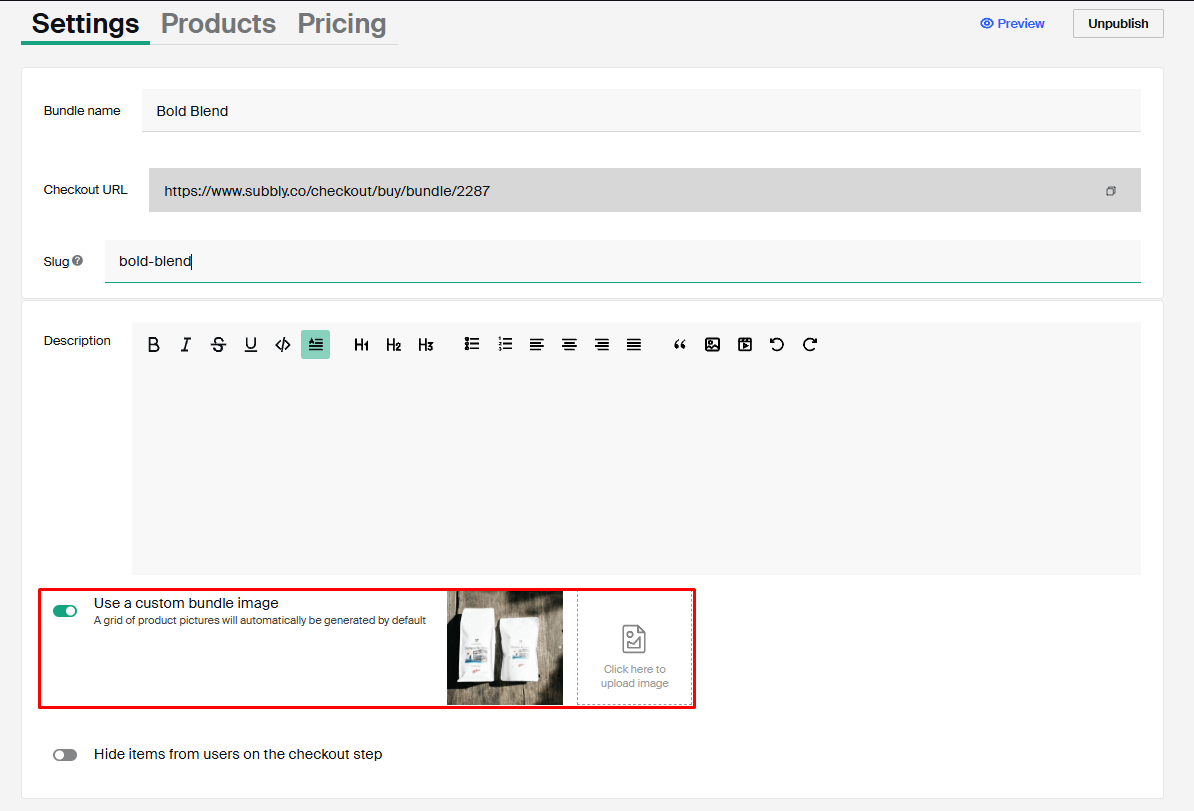This screenshot has height=811, width=1194.
Task: Open the bundle Preview link
Action: pyautogui.click(x=1012, y=24)
